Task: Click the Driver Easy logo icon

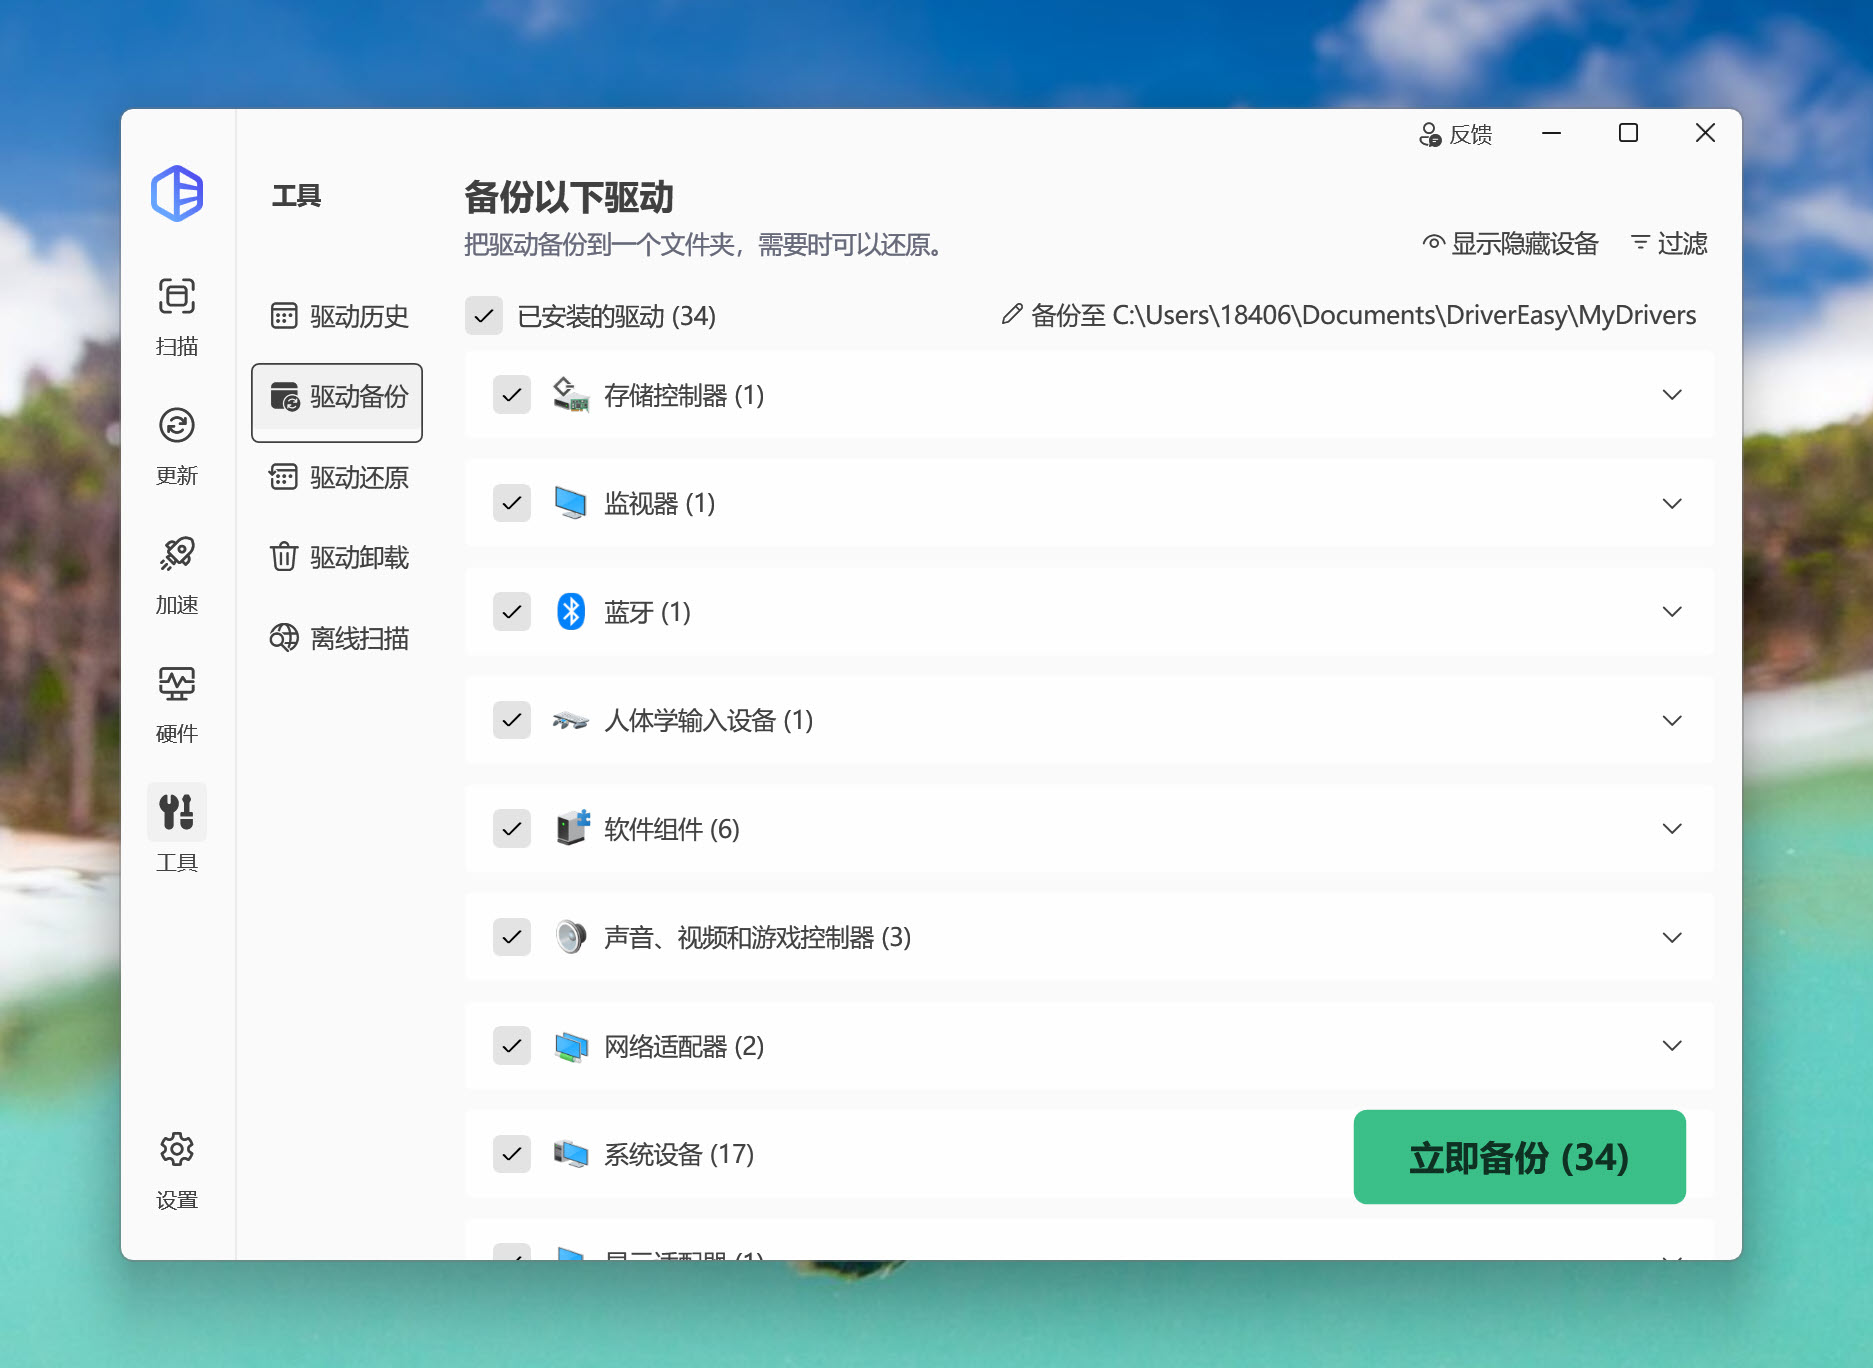Action: click(177, 193)
